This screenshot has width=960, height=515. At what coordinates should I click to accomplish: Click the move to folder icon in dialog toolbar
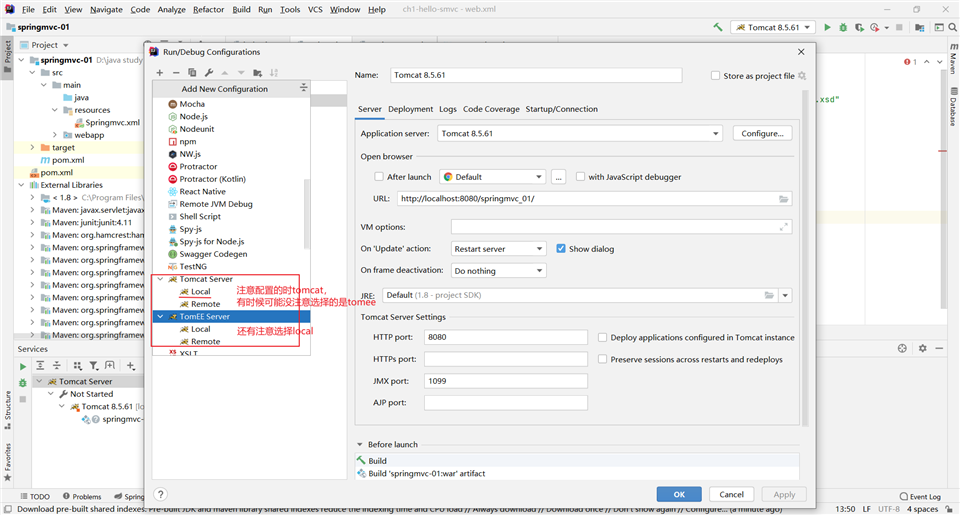pos(258,72)
